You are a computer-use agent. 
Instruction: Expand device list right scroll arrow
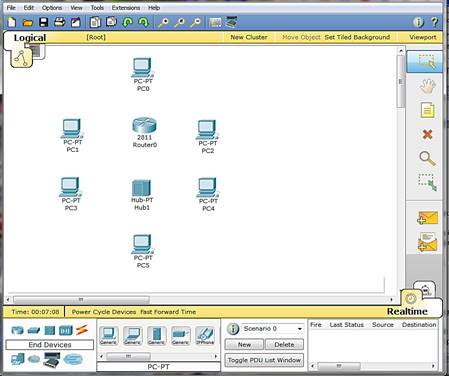pos(216,356)
